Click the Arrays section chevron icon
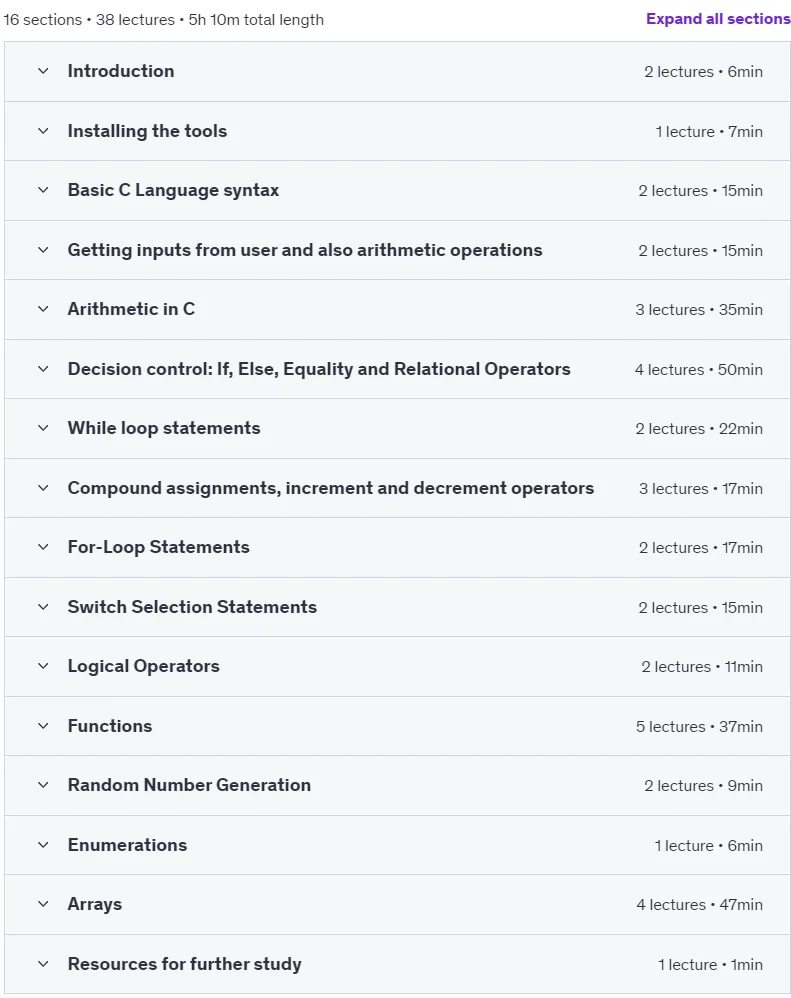Viewport: 791px width, 998px height. 43,904
